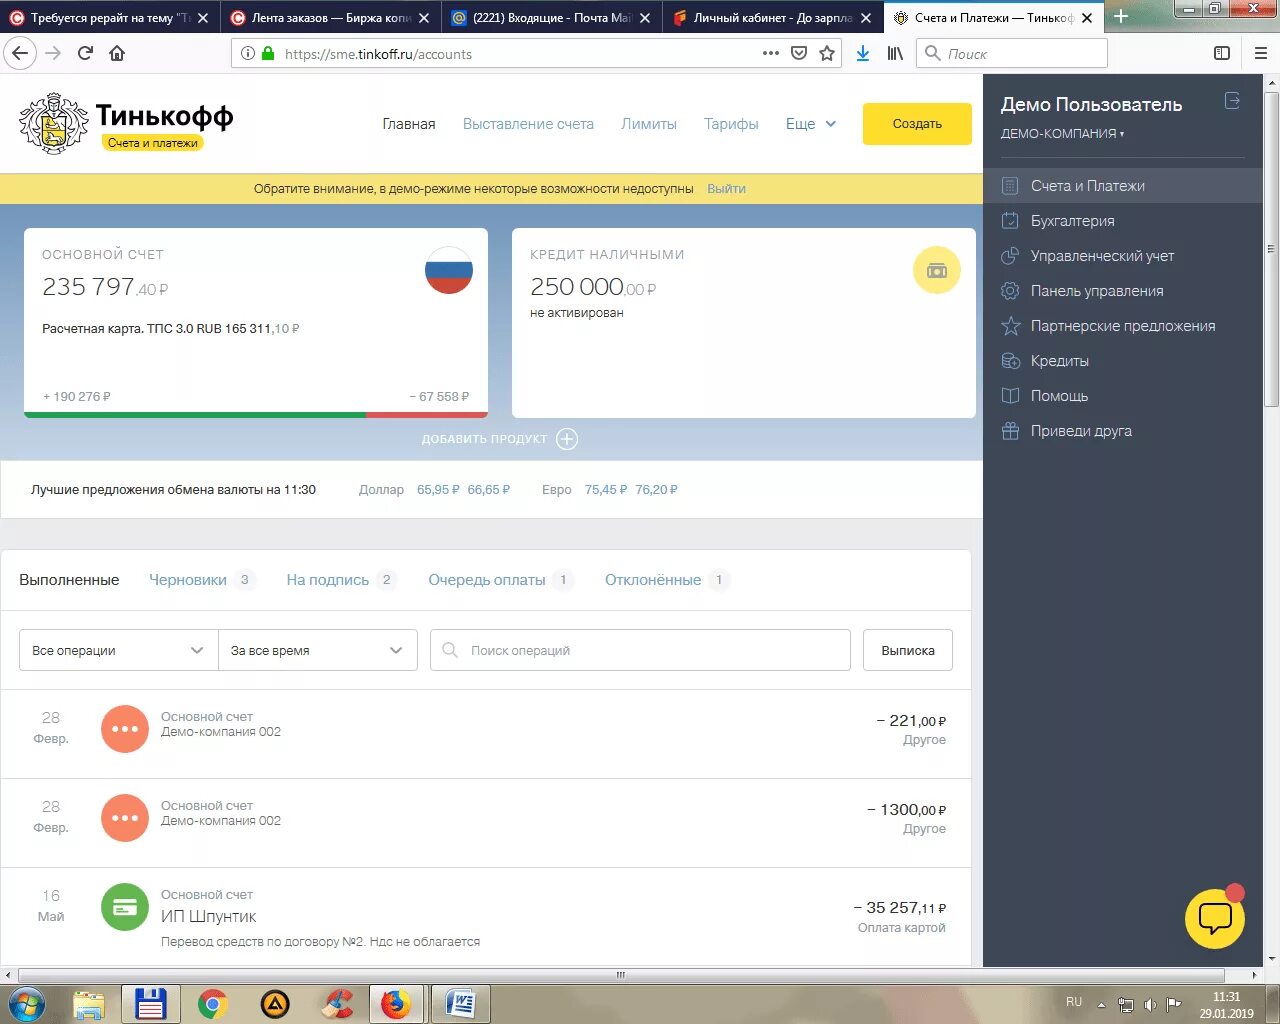This screenshot has height=1024, width=1280.
Task: Click the Pocket save icon in the address bar
Action: 799,53
